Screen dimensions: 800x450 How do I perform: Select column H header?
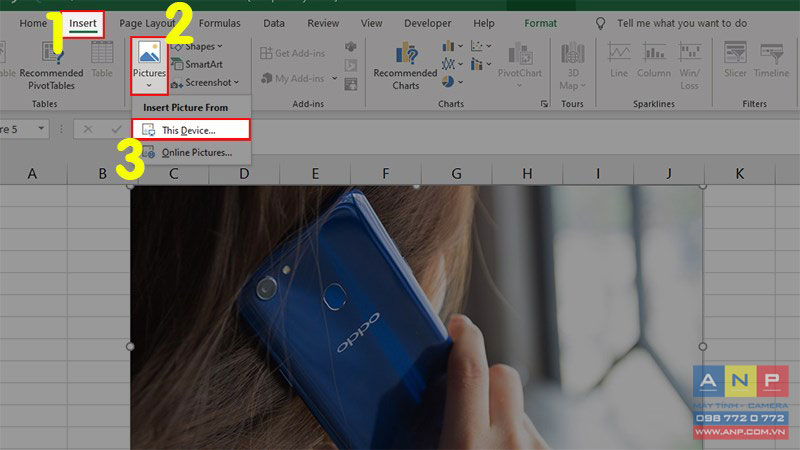click(527, 173)
